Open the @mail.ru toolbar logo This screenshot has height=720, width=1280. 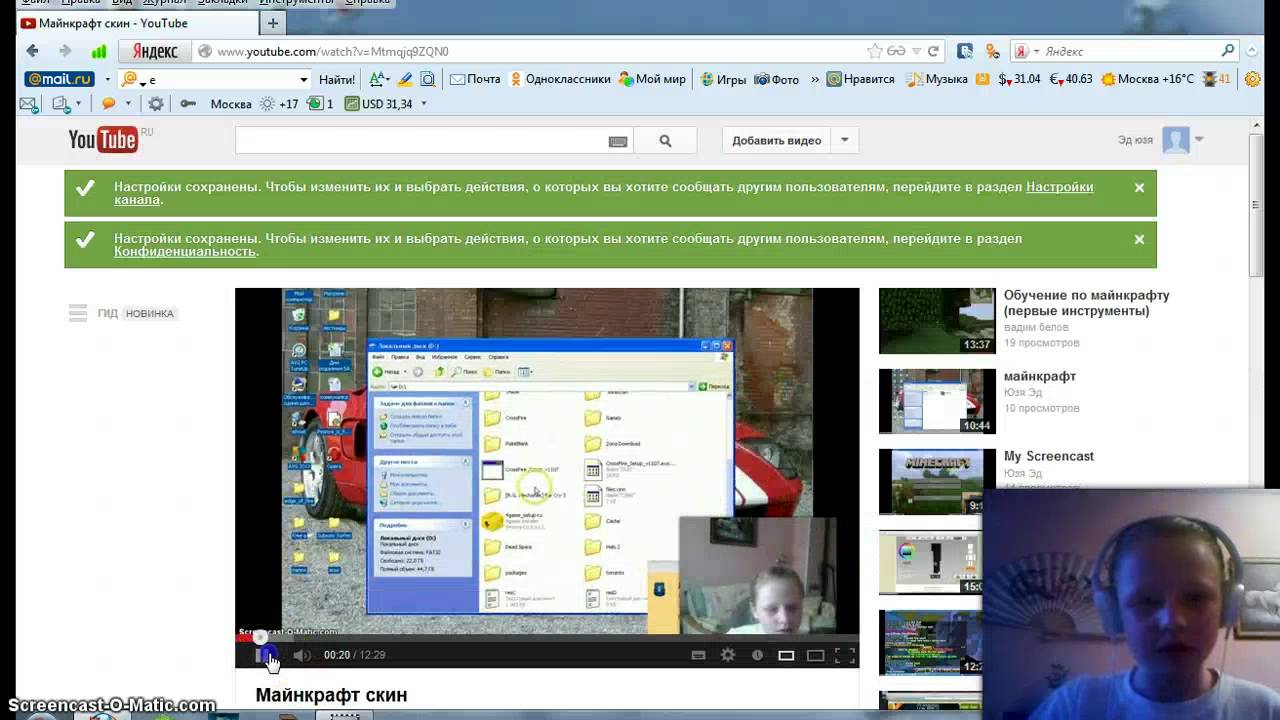click(59, 79)
